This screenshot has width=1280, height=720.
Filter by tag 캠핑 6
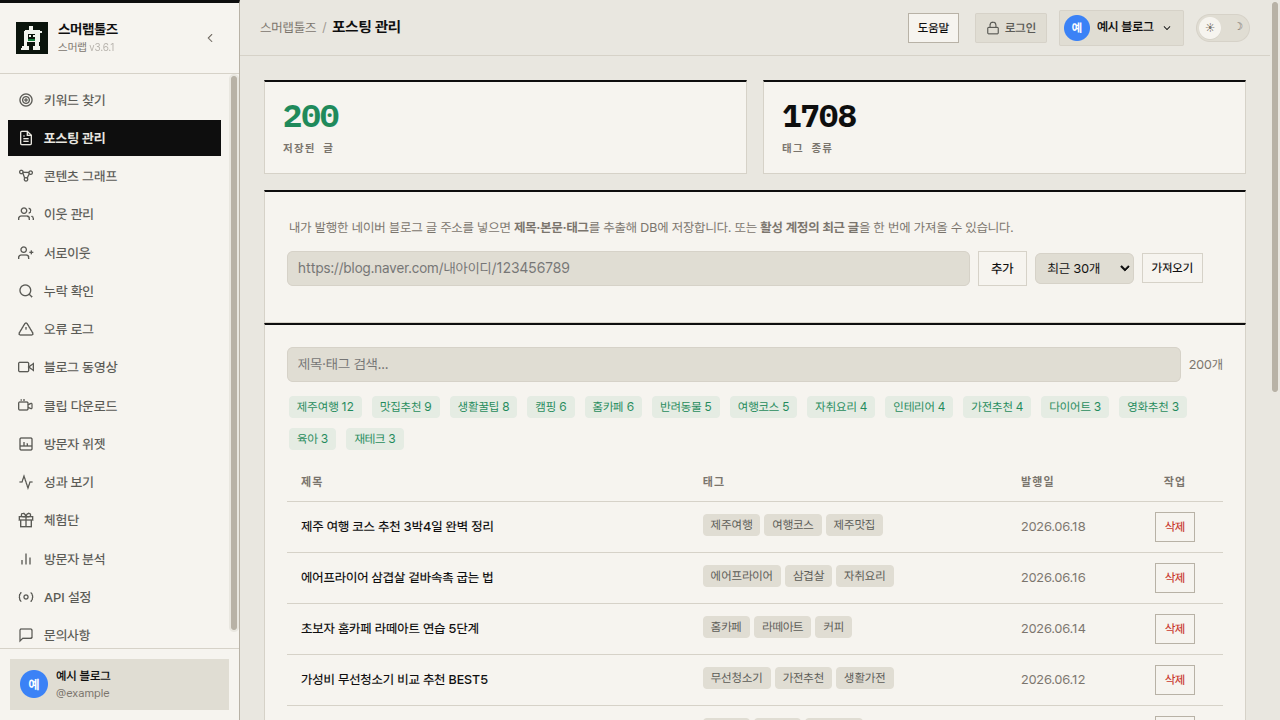551,407
